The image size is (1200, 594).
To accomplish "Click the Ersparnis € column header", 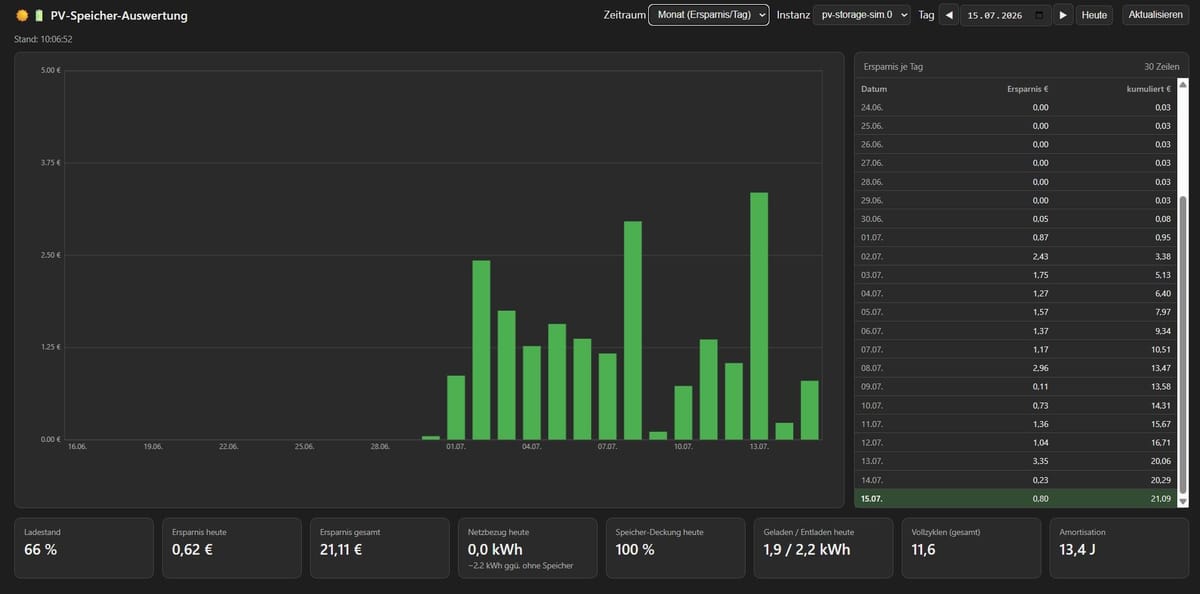I will [1027, 89].
